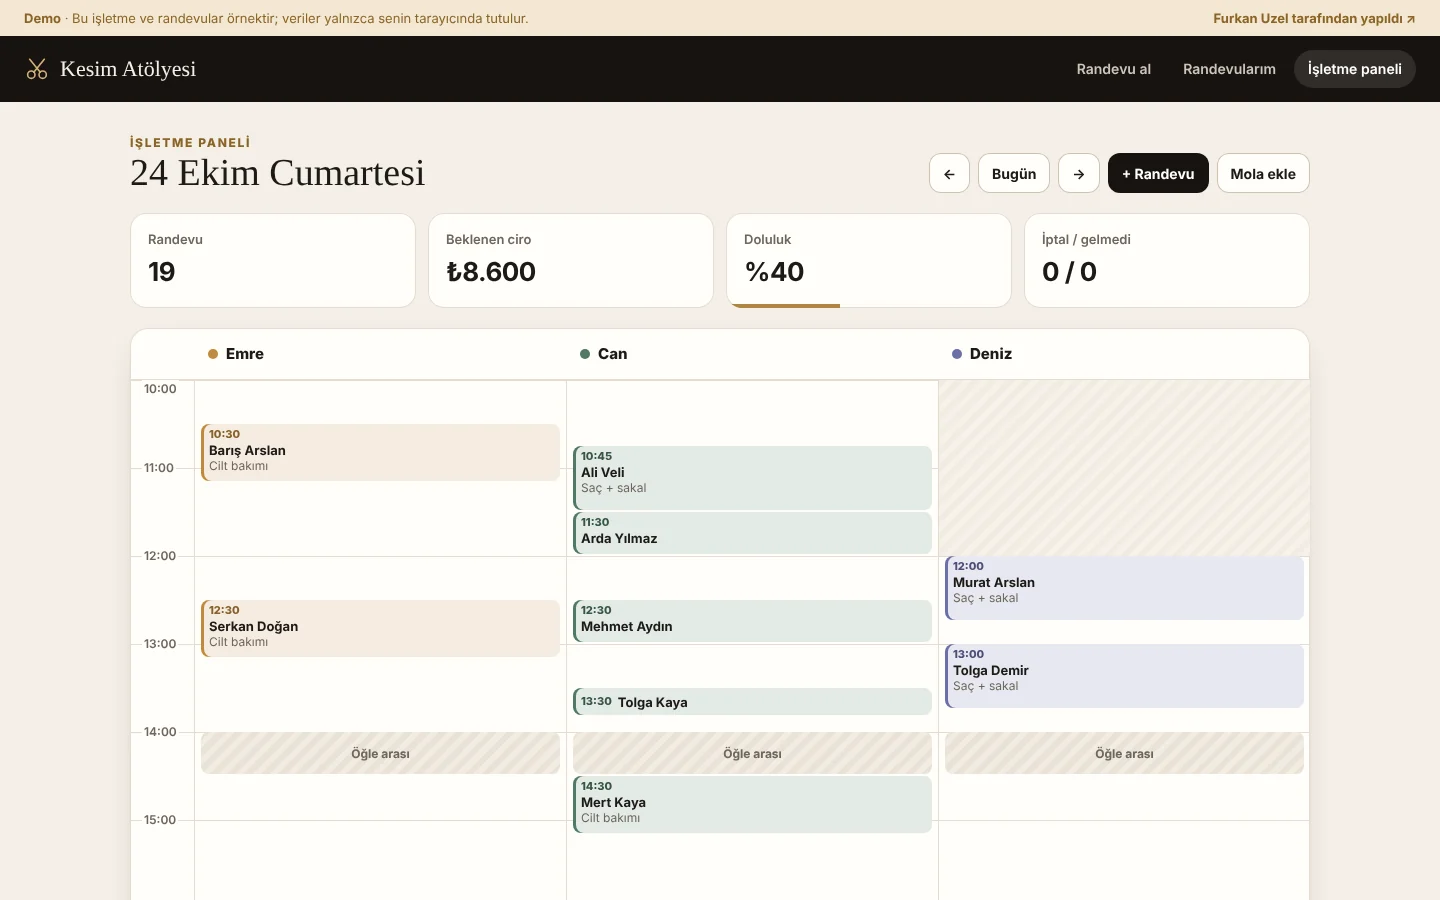Open Barış Arslan 10:30 appointment

(x=381, y=452)
